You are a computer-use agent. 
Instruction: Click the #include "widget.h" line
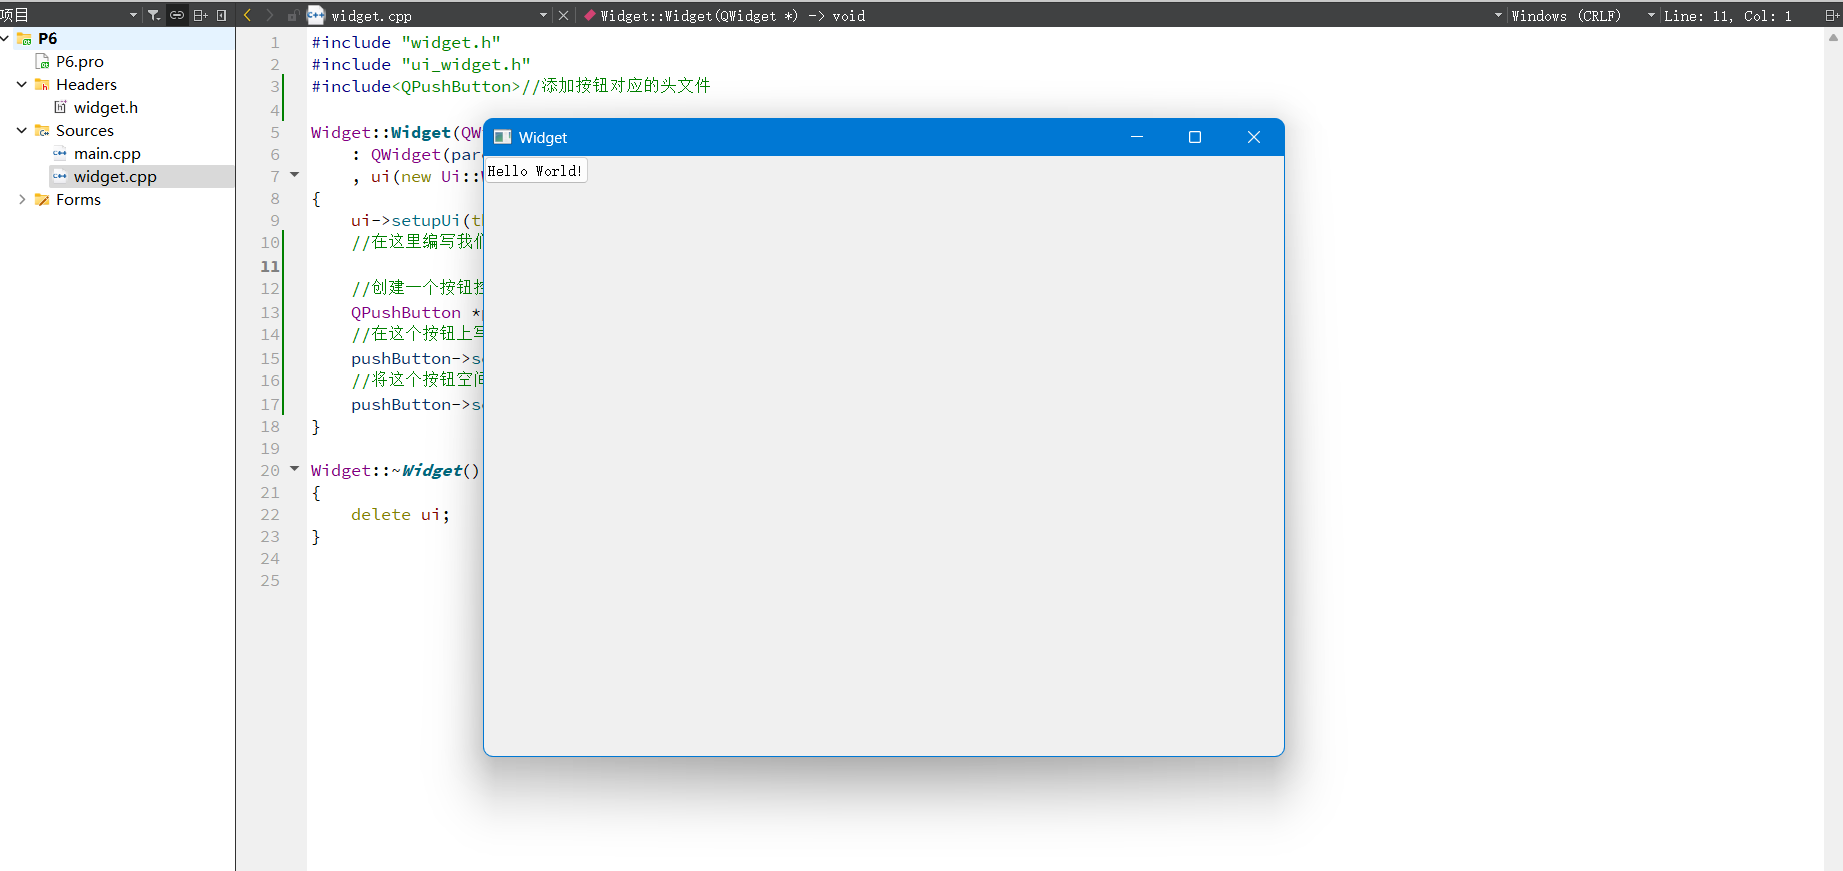[x=406, y=42]
